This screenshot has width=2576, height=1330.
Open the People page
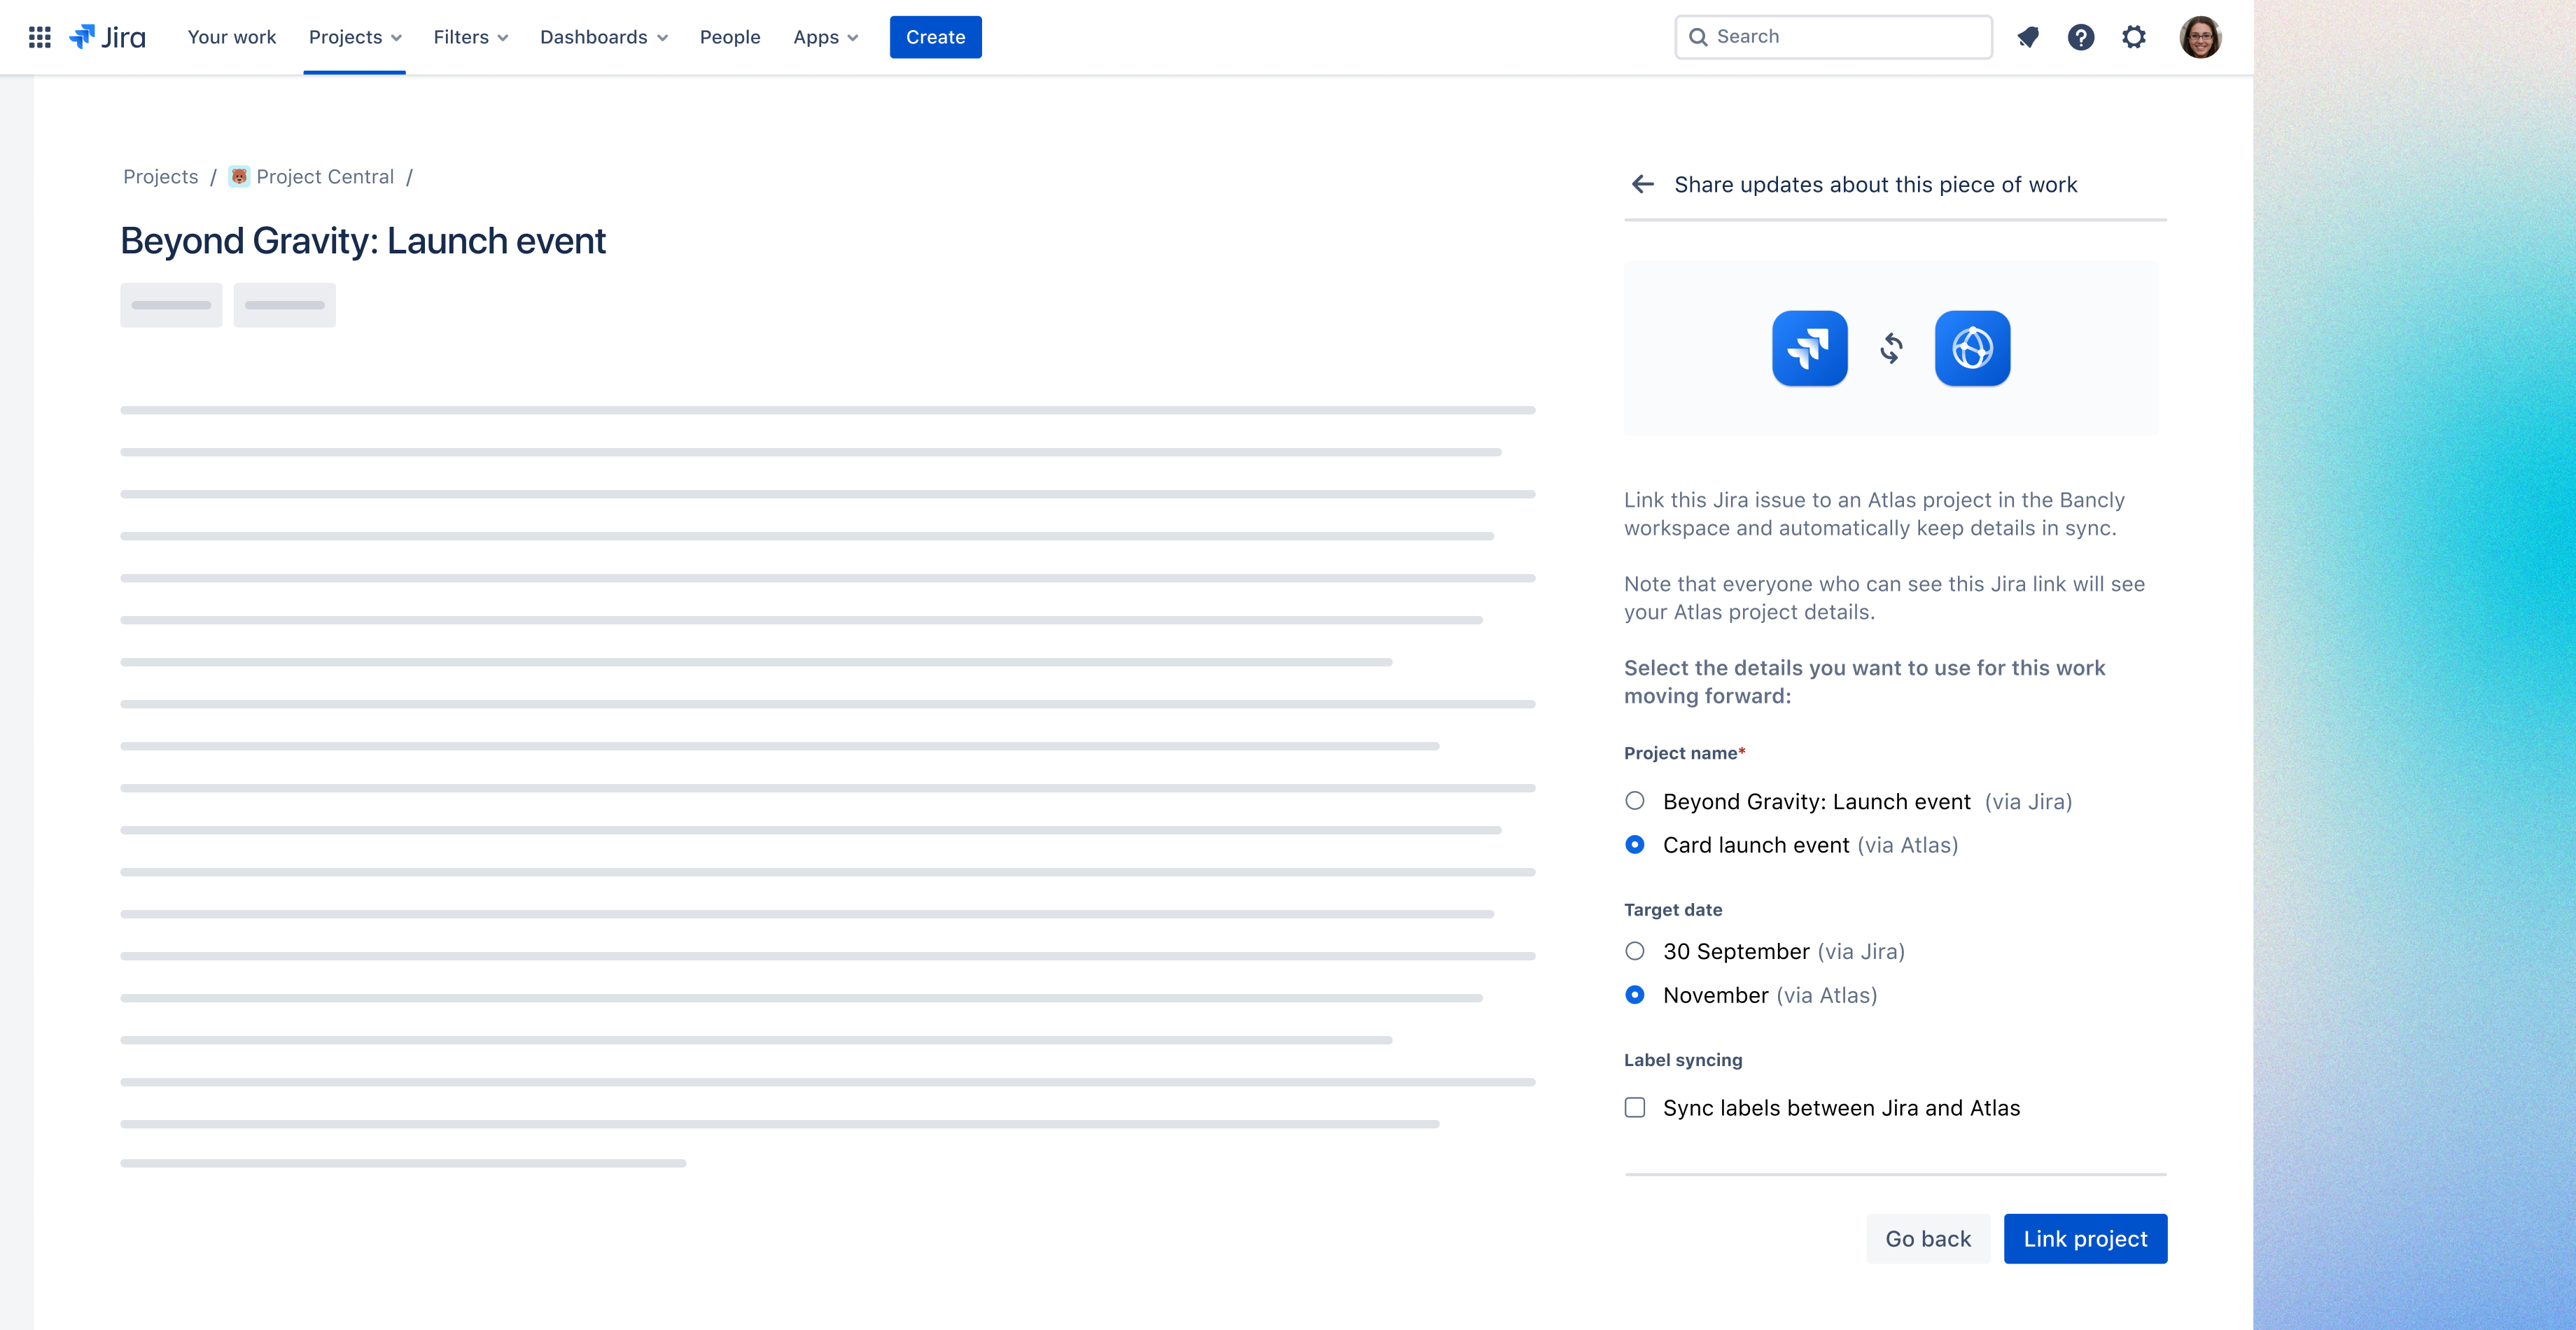[730, 37]
